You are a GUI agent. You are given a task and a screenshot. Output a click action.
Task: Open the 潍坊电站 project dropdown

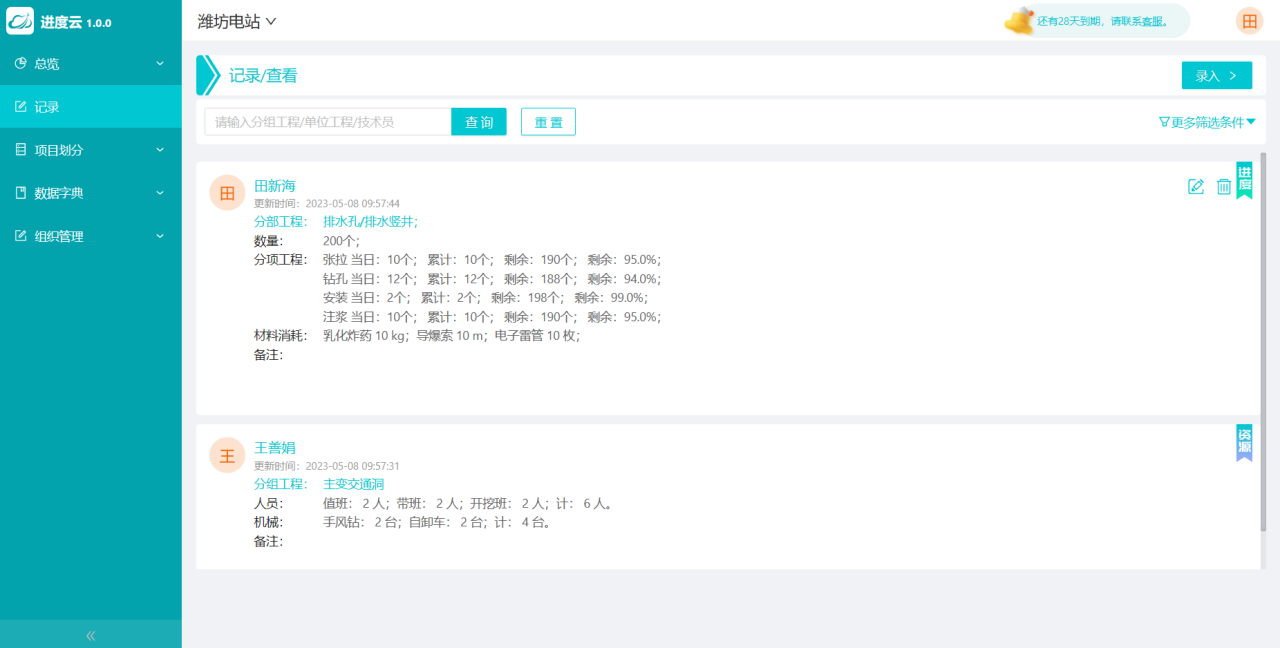(237, 21)
